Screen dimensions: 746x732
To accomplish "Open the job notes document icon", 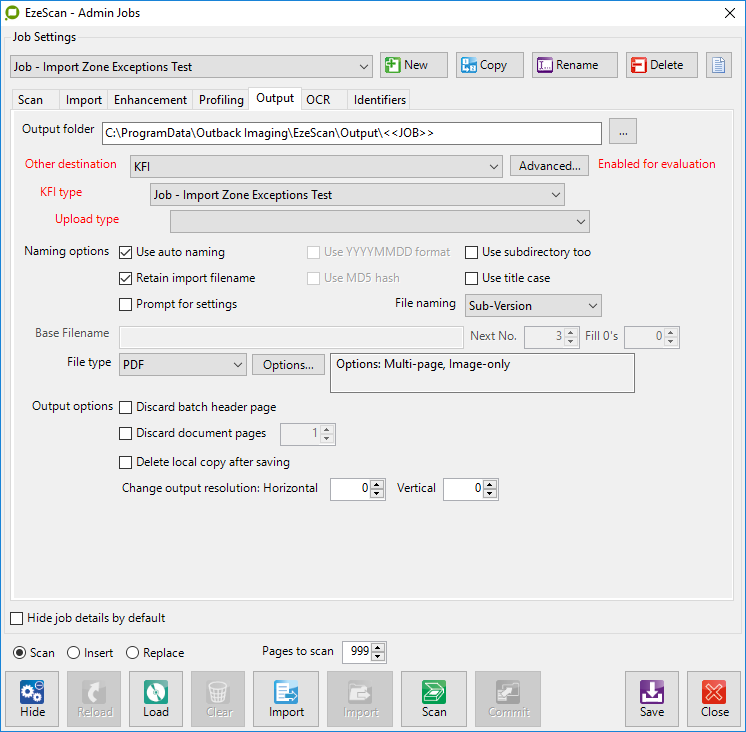I will click(719, 65).
